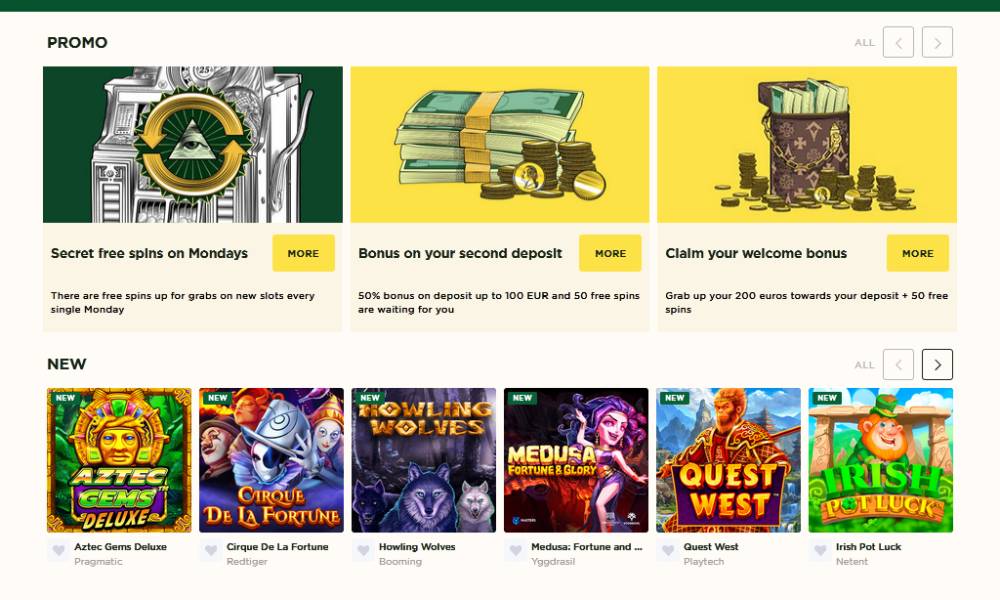Viewport: 1000px width, 600px height.
Task: Open Aztec Gems Deluxe game thumbnail
Action: (x=119, y=460)
